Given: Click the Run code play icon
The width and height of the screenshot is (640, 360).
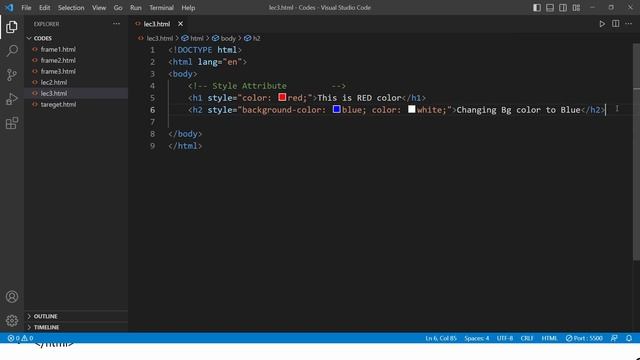Looking at the screenshot, I should click(x=602, y=24).
